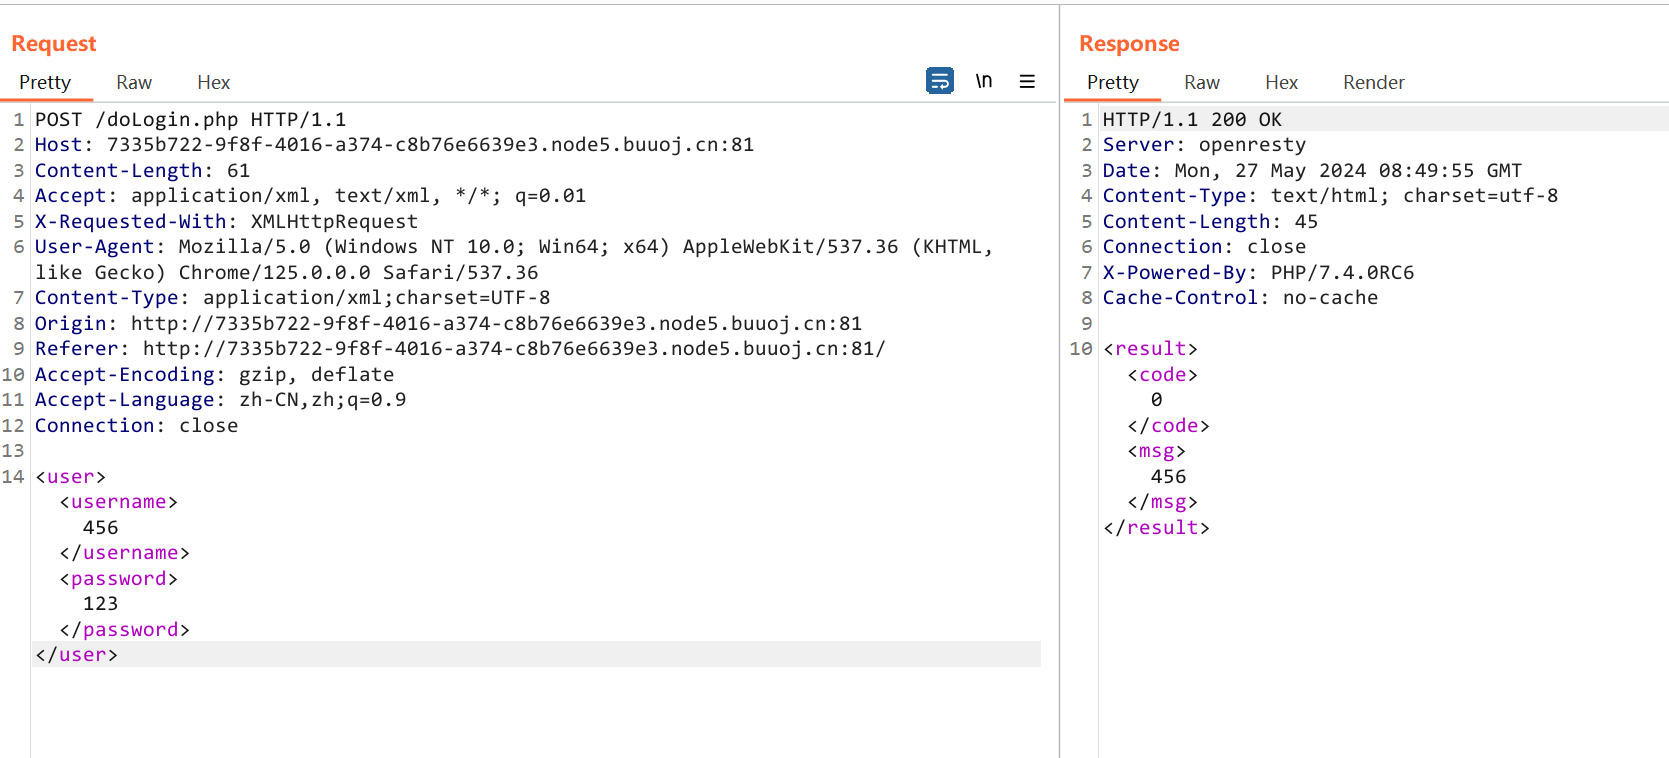Switch to Hex tab in Response panel
Image resolution: width=1669 pixels, height=758 pixels.
(x=1281, y=82)
